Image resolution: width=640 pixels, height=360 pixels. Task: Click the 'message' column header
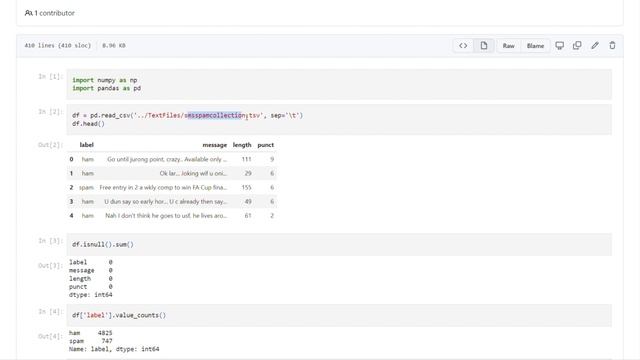215,145
